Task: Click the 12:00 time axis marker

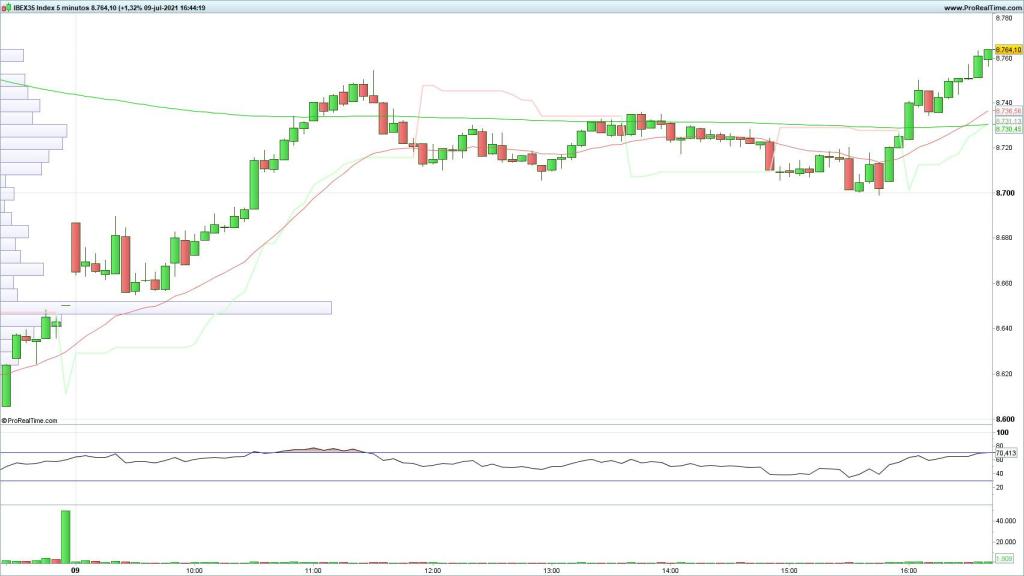Action: (432, 571)
